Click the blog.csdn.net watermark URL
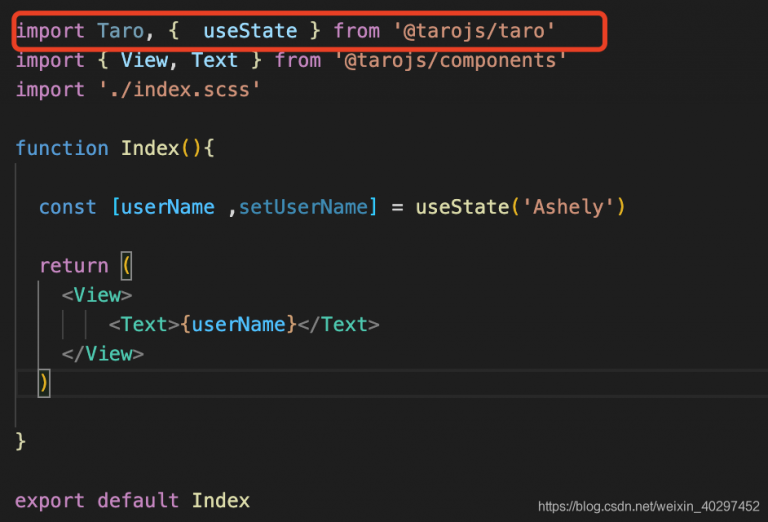Viewport: 768px width, 522px height. coord(648,507)
